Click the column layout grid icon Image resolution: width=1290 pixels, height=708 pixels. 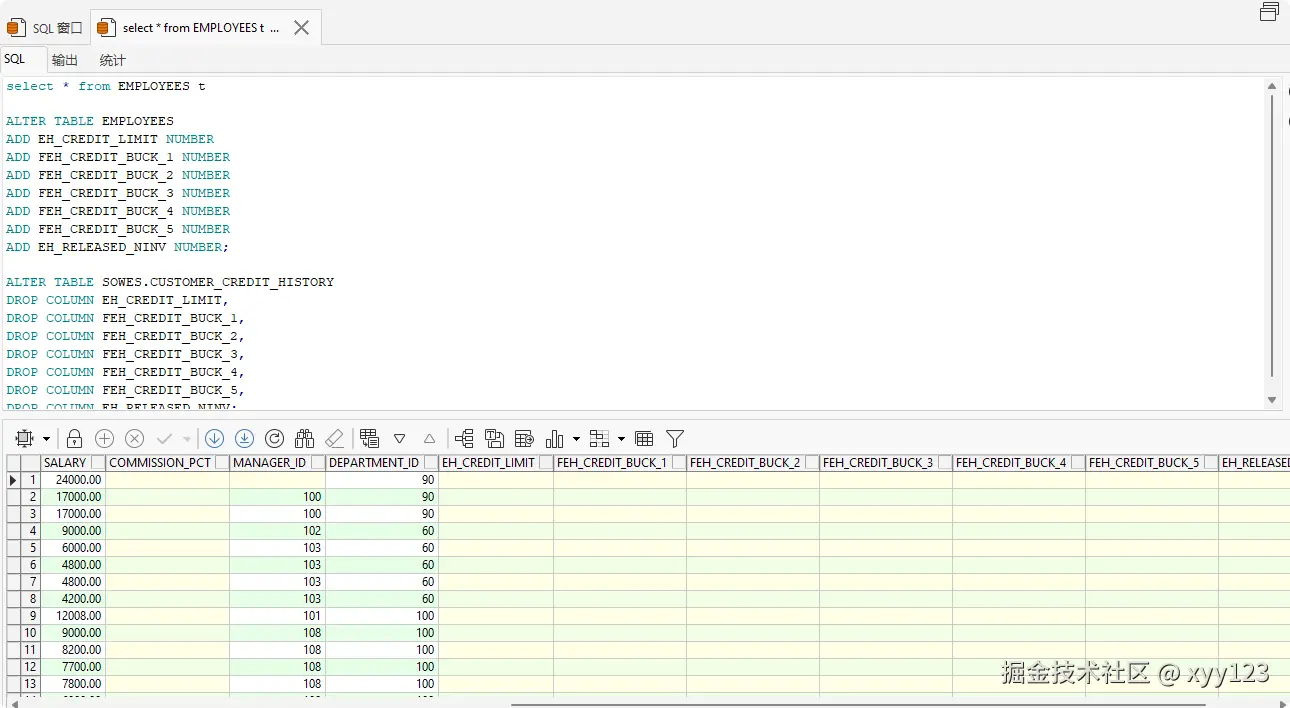point(599,438)
